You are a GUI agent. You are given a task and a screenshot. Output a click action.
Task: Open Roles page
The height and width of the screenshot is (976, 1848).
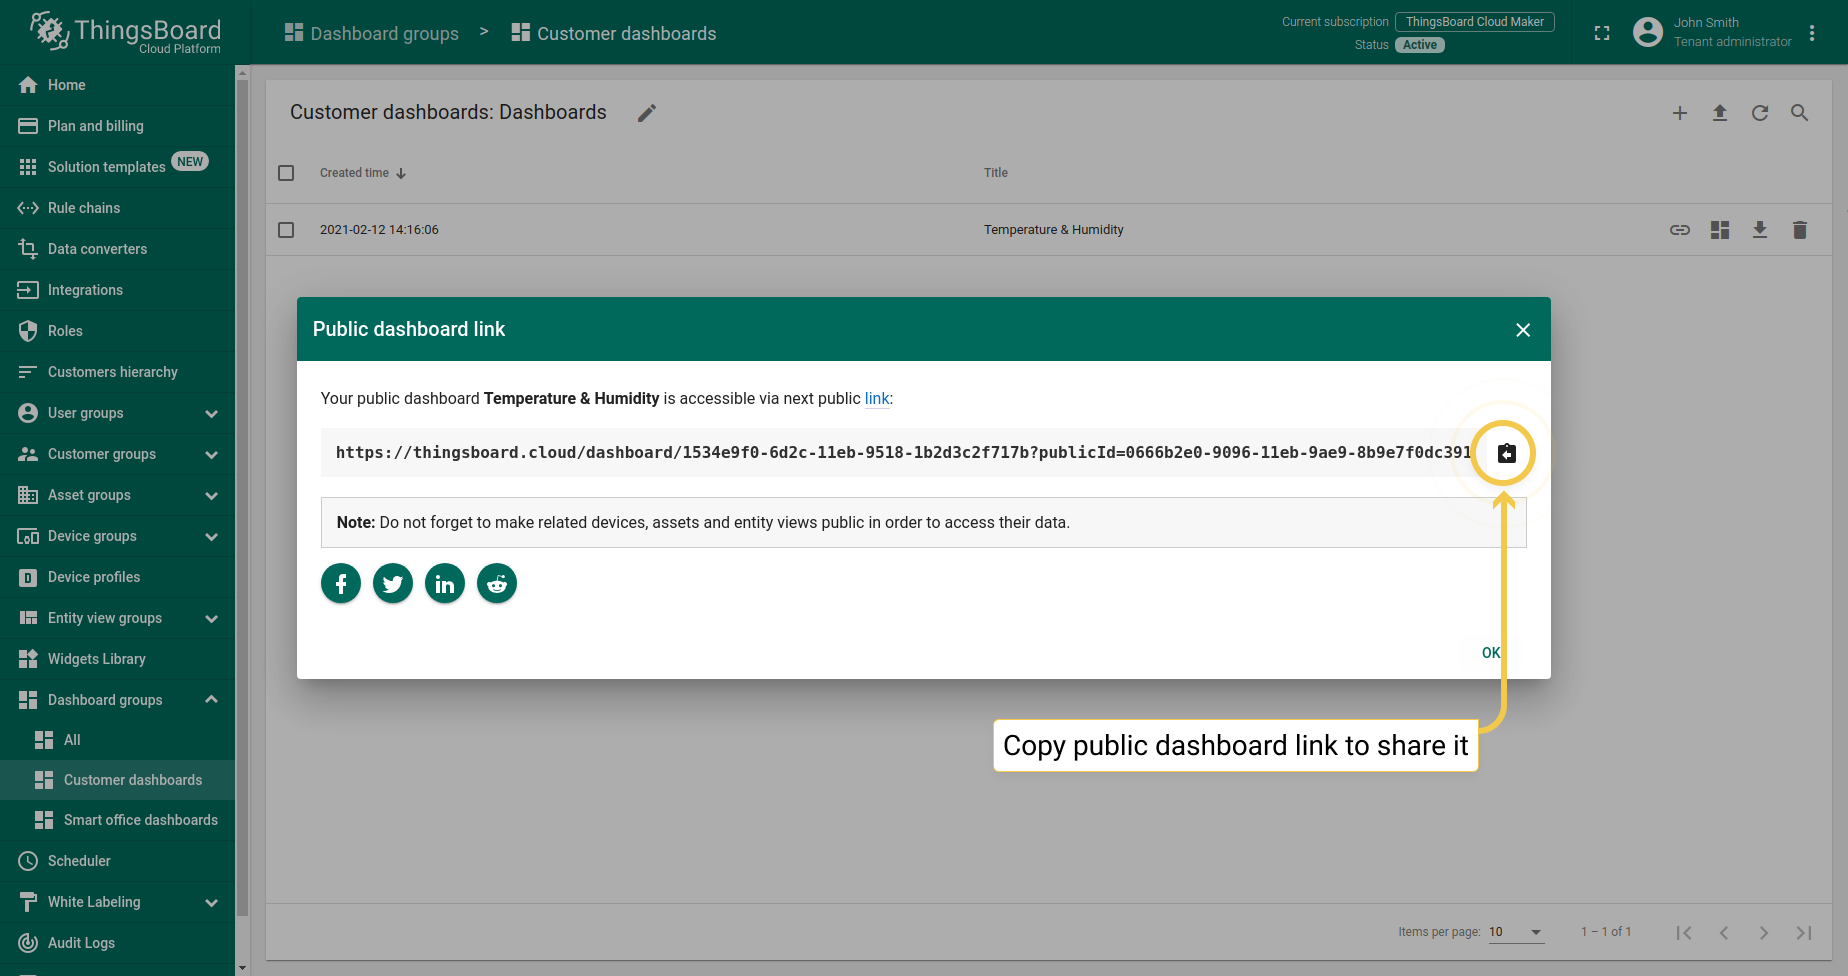click(x=118, y=331)
